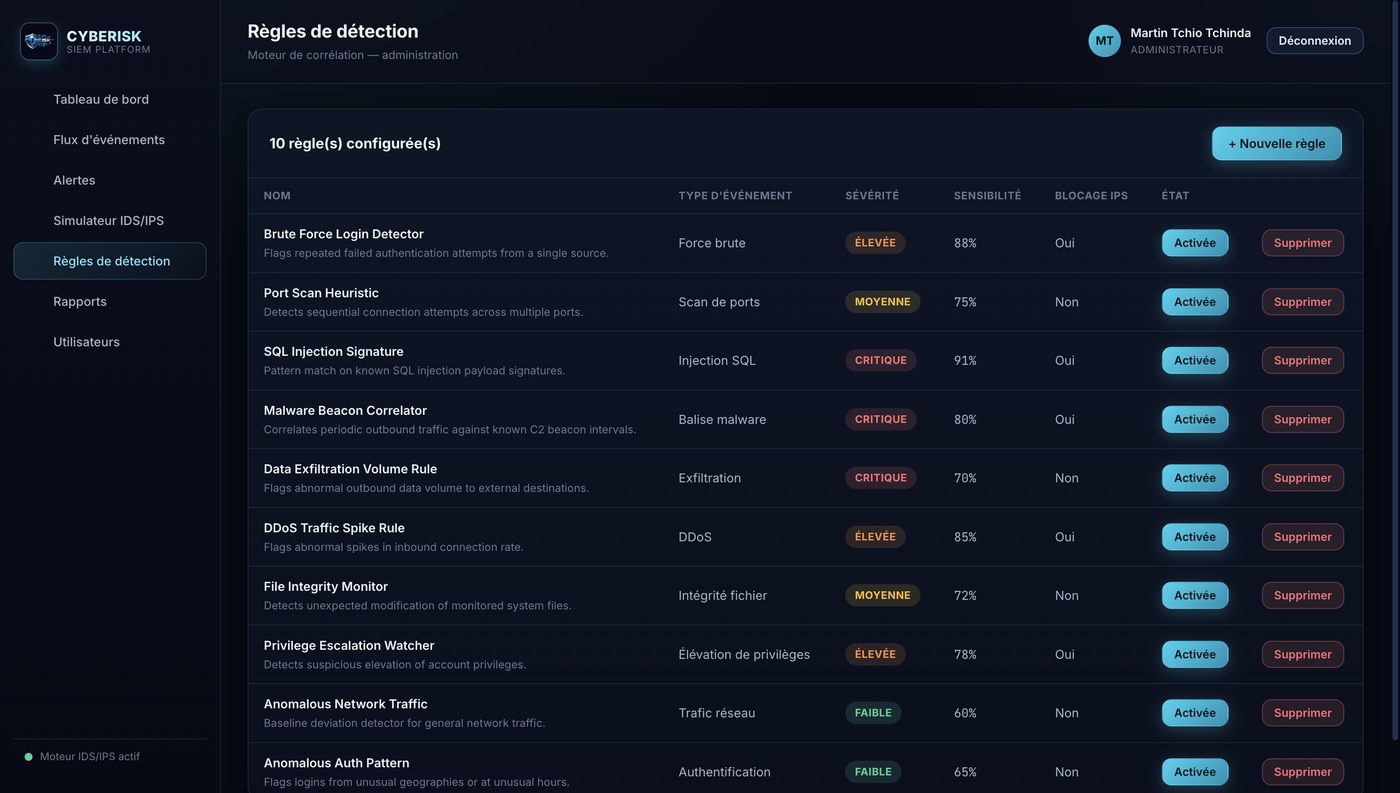Open Simulateur IDS/IPS
This screenshot has height=793, width=1400.
point(110,221)
